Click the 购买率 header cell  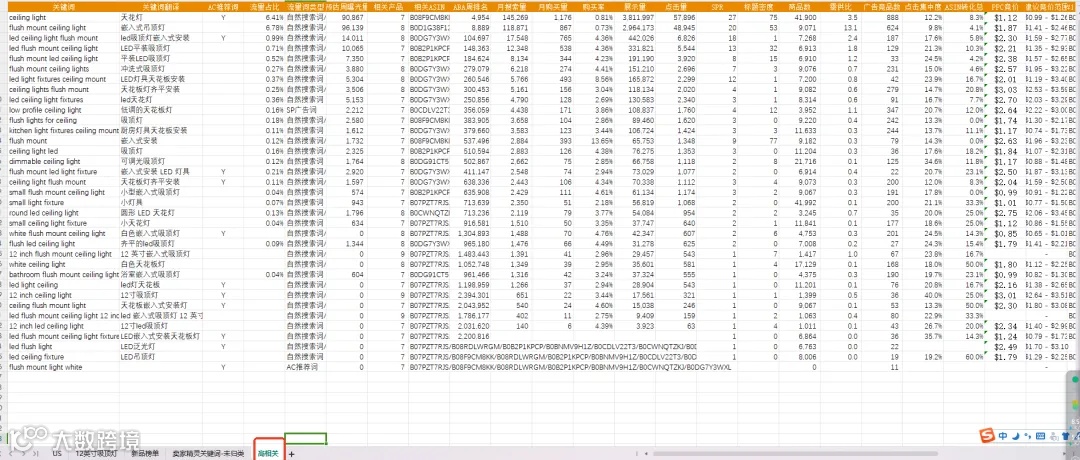[x=592, y=6]
